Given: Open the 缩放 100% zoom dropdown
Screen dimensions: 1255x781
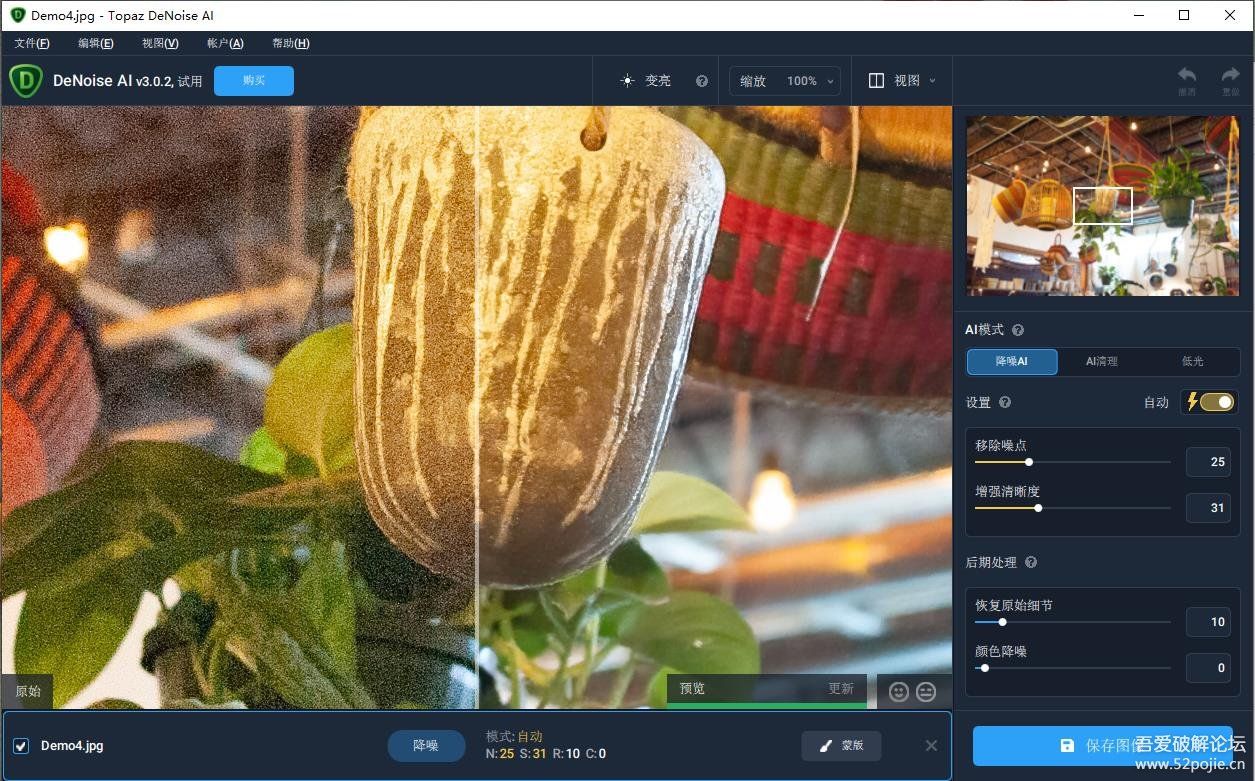Looking at the screenshot, I should [785, 80].
